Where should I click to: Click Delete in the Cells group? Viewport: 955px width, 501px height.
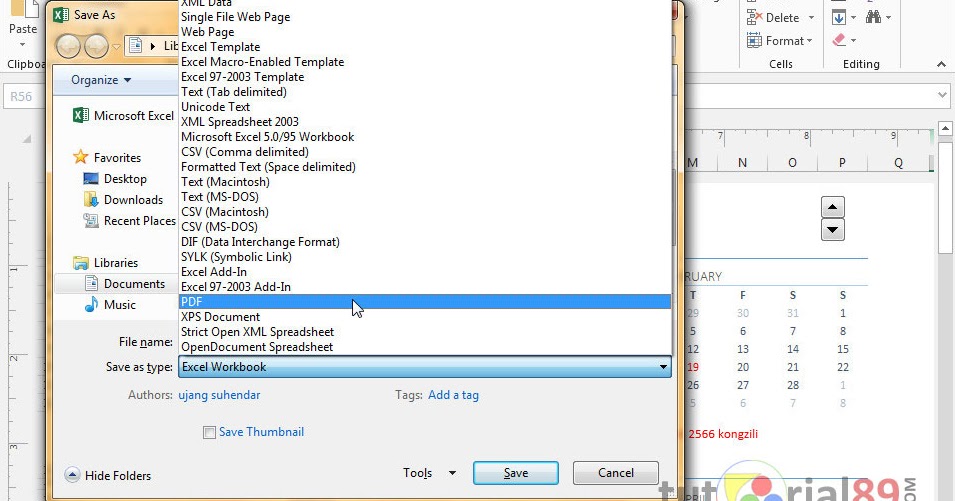coord(774,18)
